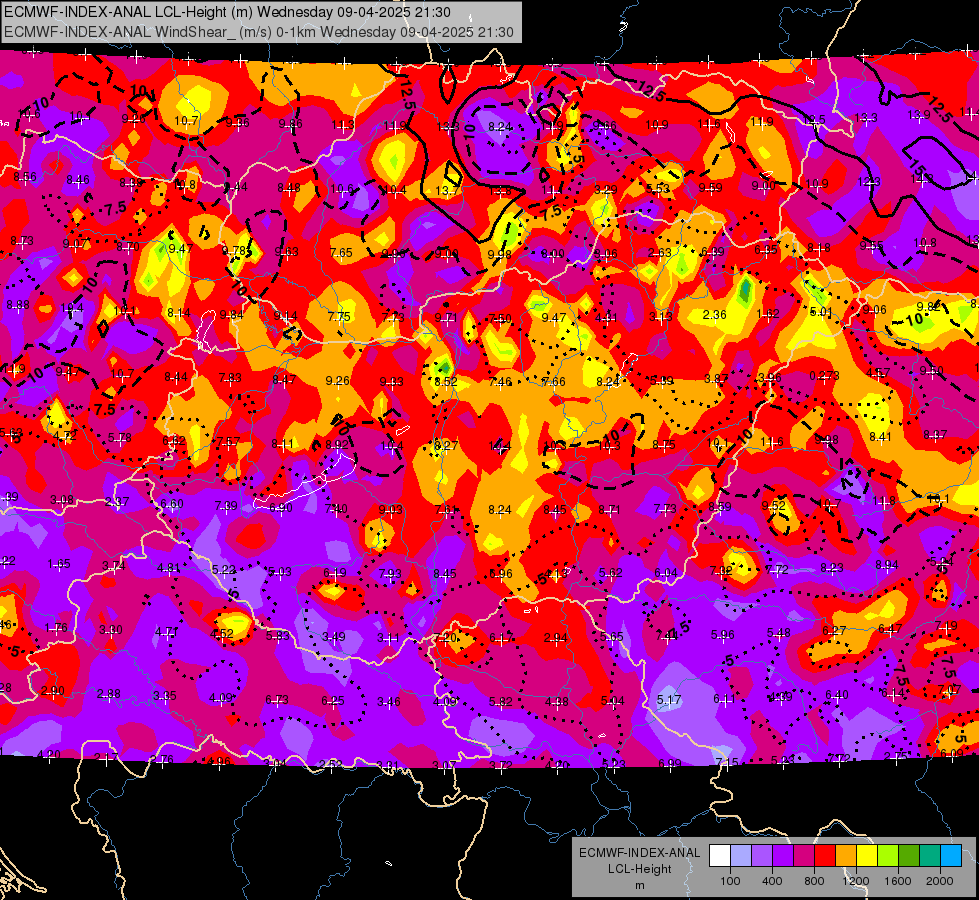Click the wind shear value 4.81
Screen dimensions: 979x900
tap(169, 568)
